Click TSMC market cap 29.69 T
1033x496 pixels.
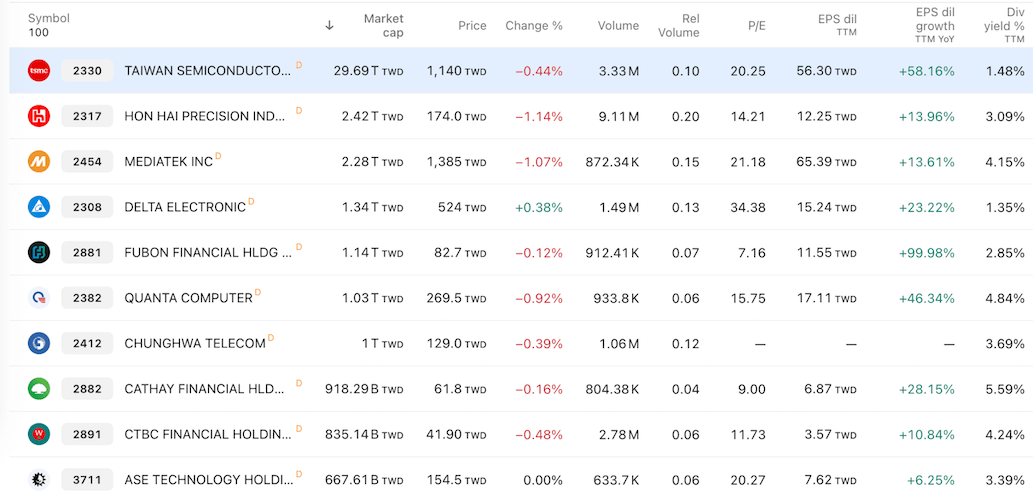tap(368, 70)
